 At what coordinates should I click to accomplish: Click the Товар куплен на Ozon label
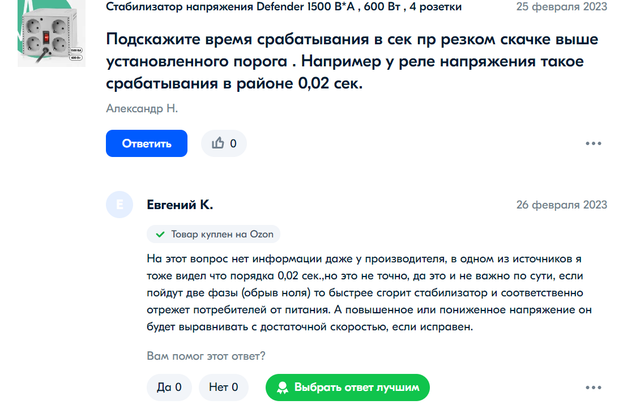[x=222, y=234]
